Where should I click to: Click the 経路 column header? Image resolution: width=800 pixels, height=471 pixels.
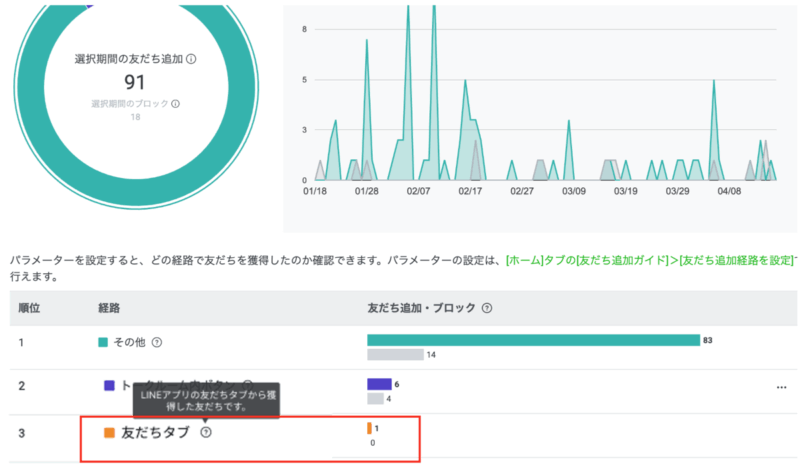(109, 308)
